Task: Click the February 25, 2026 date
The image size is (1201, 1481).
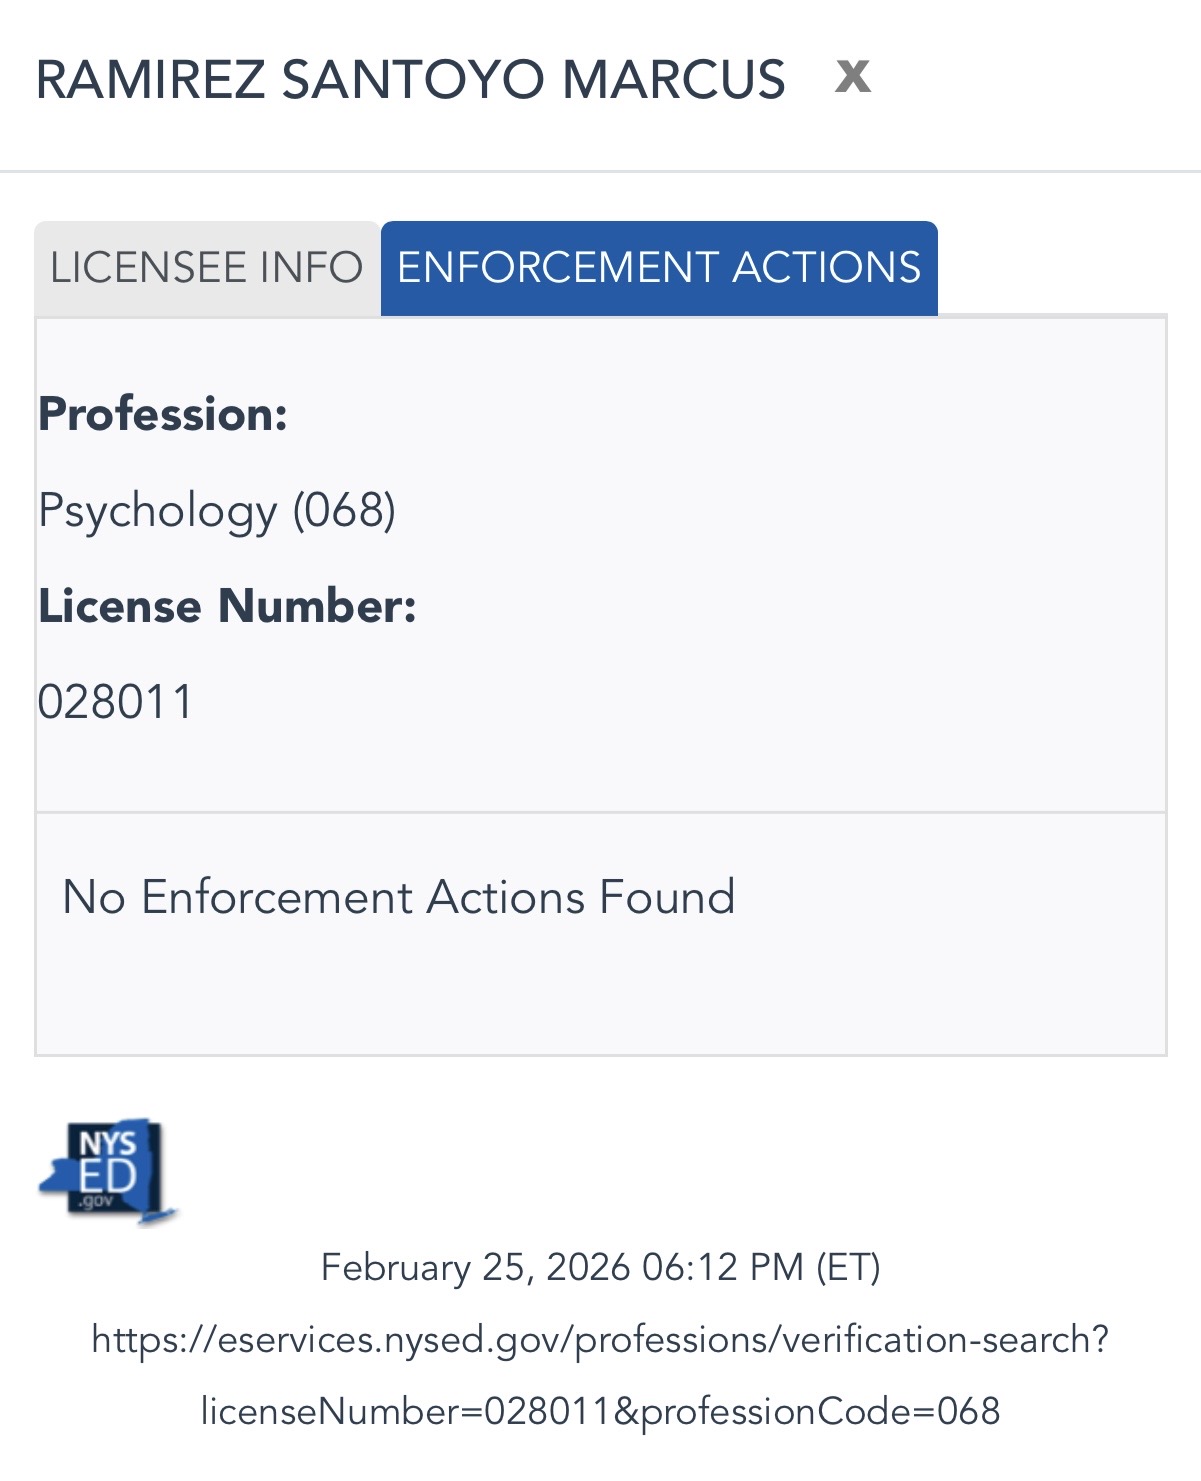Action: pyautogui.click(x=475, y=1267)
